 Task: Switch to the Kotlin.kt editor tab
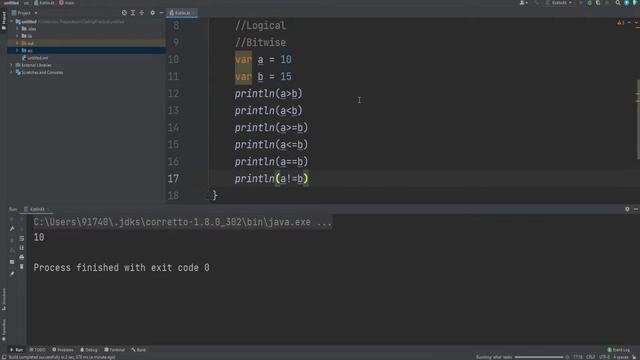pos(181,13)
